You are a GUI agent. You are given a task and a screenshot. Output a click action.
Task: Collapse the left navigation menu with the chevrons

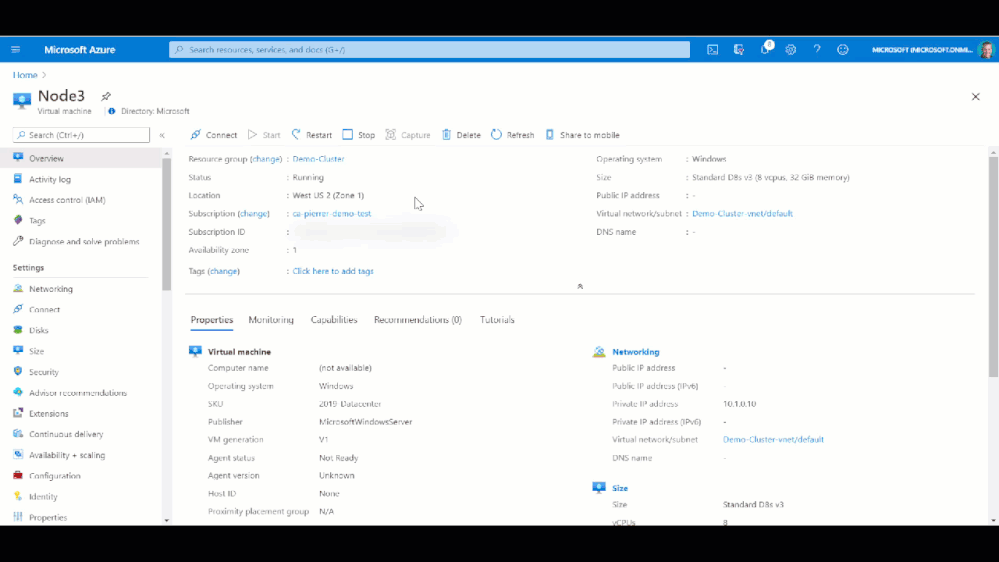click(x=162, y=135)
